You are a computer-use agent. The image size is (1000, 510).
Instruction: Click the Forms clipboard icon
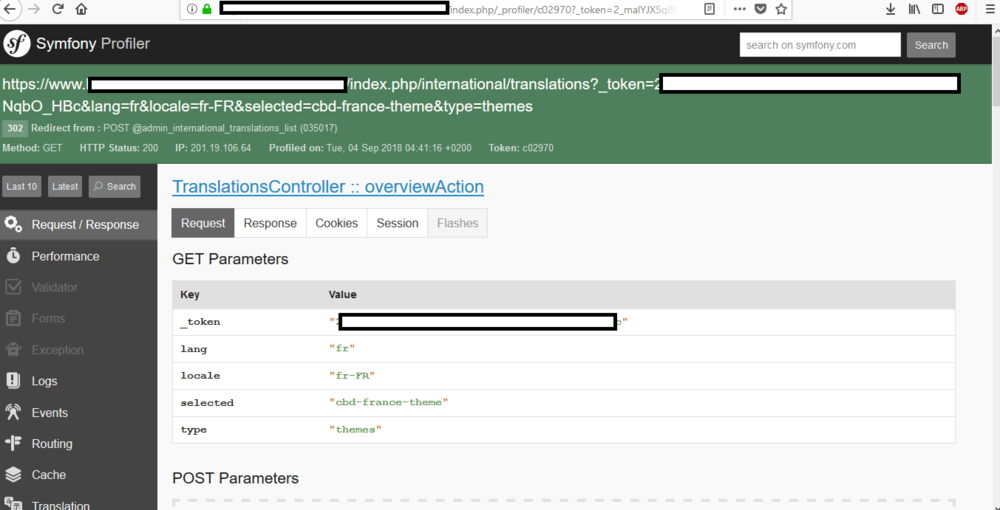tap(13, 317)
